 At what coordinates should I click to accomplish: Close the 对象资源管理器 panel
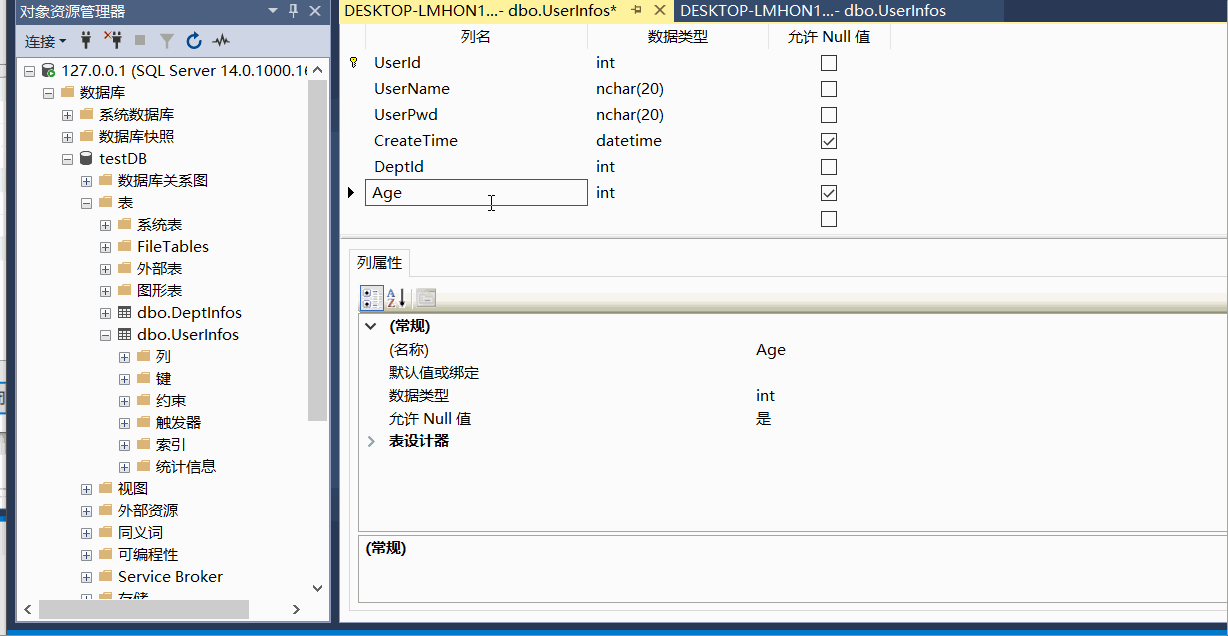pos(315,11)
